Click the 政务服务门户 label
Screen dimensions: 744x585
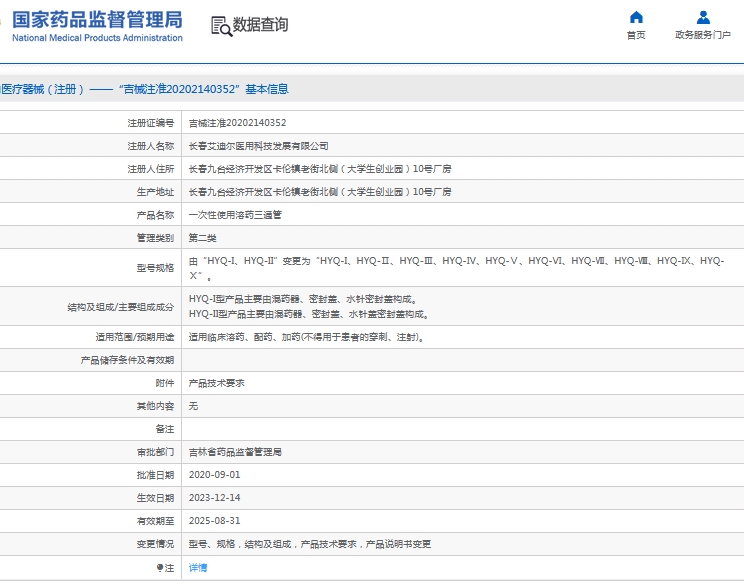[x=703, y=35]
